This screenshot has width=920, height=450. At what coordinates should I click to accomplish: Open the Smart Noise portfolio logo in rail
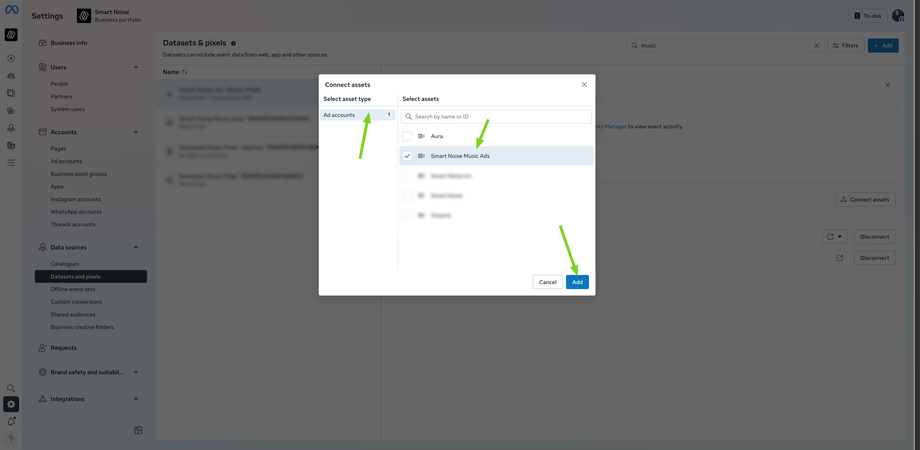point(11,35)
